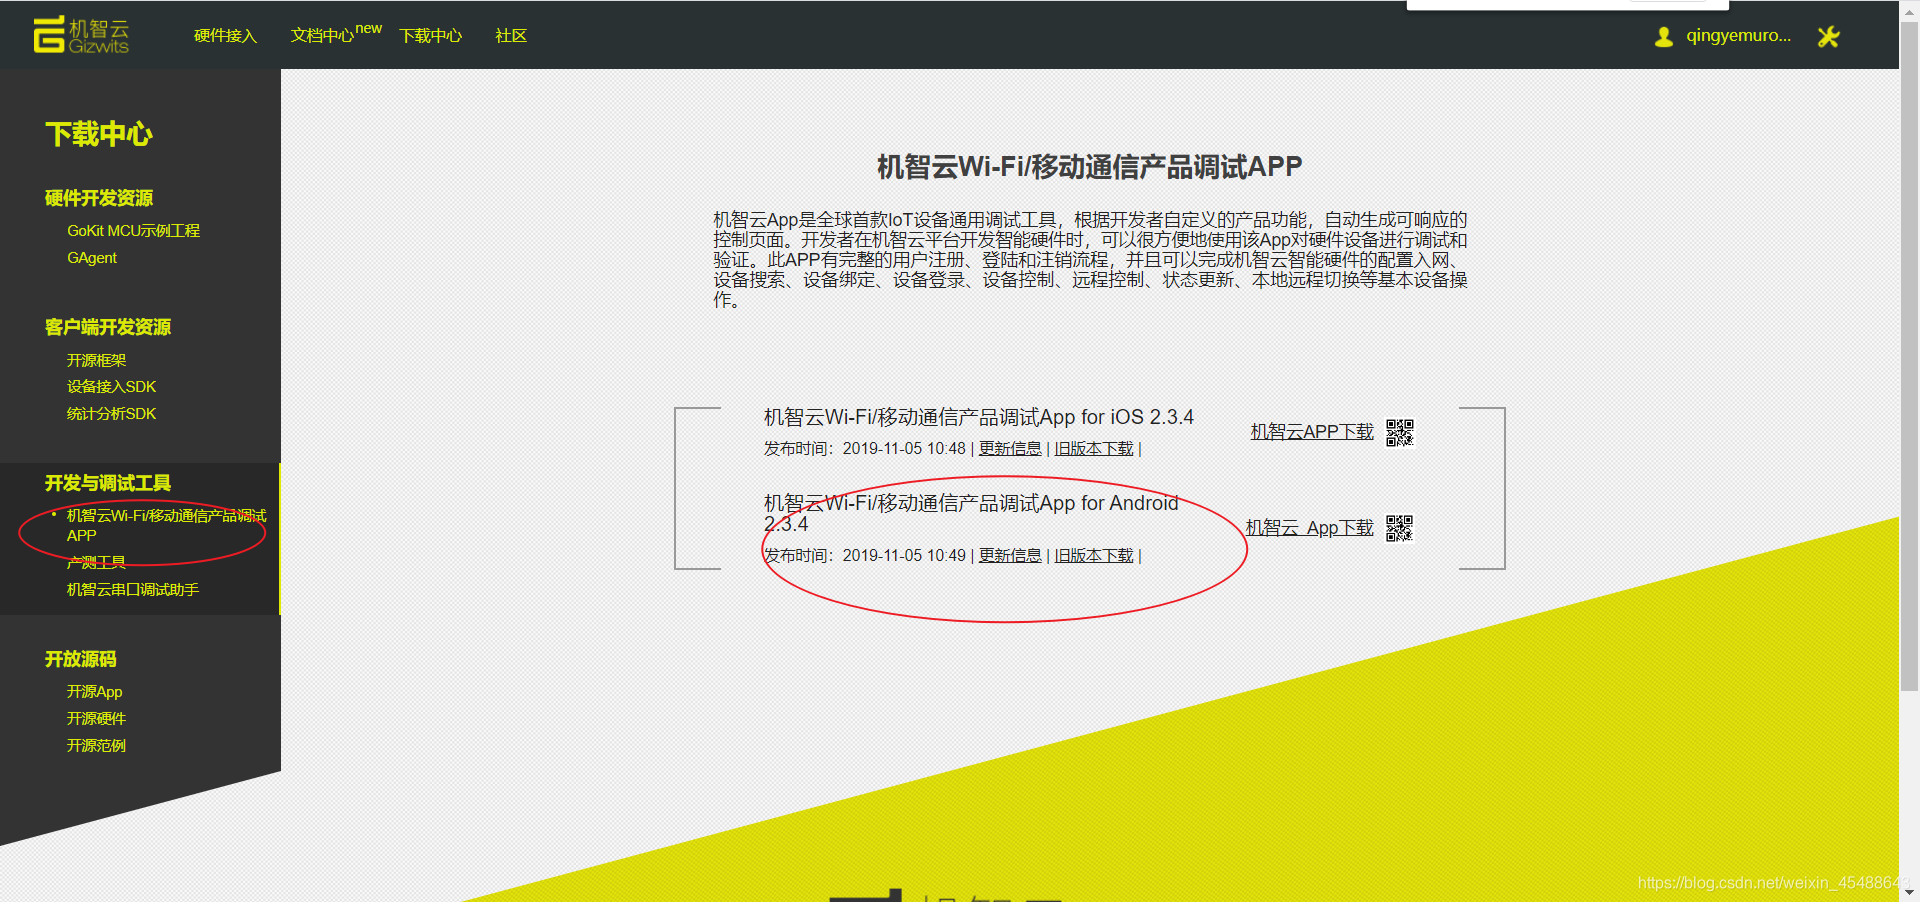Click the 发布时间 2019-11-05 10:49 text
Screen dimensions: 1920x902
(x=865, y=556)
